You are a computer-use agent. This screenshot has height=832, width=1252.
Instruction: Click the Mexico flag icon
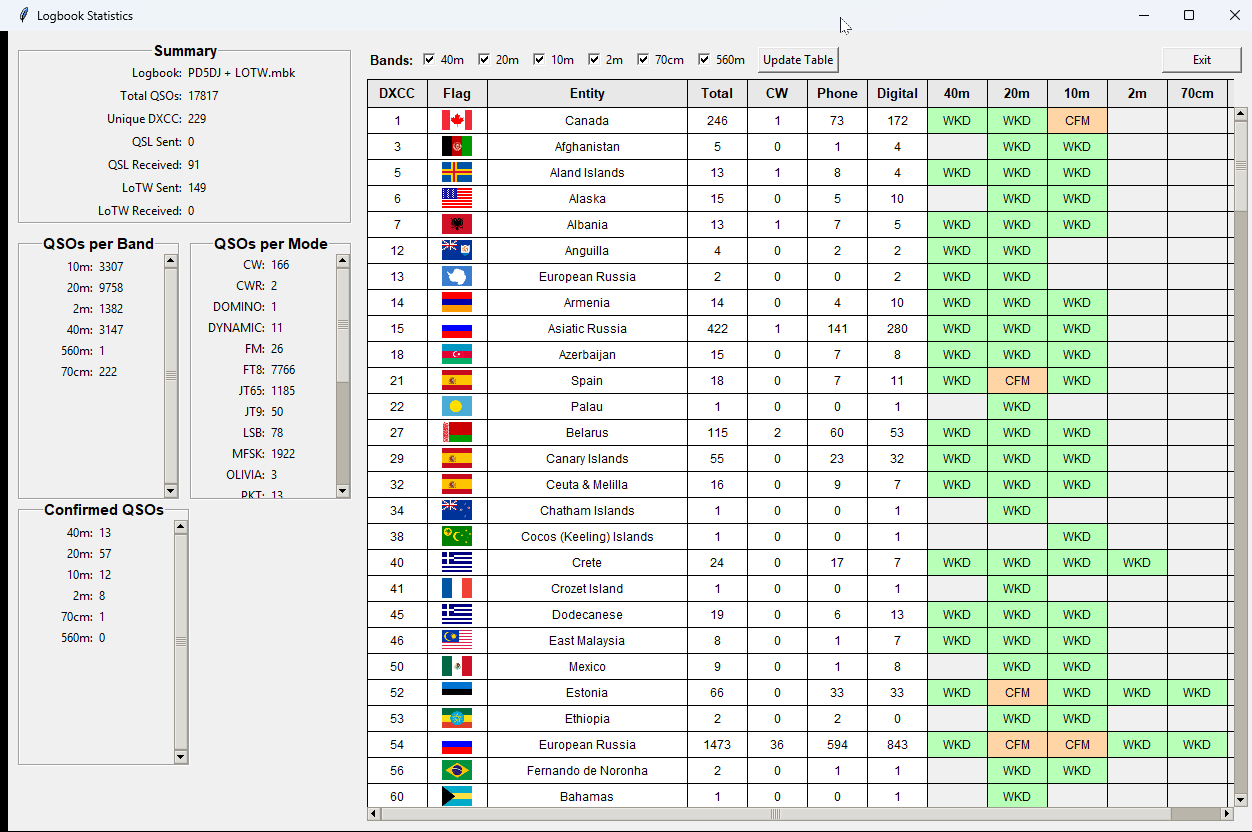coord(456,667)
